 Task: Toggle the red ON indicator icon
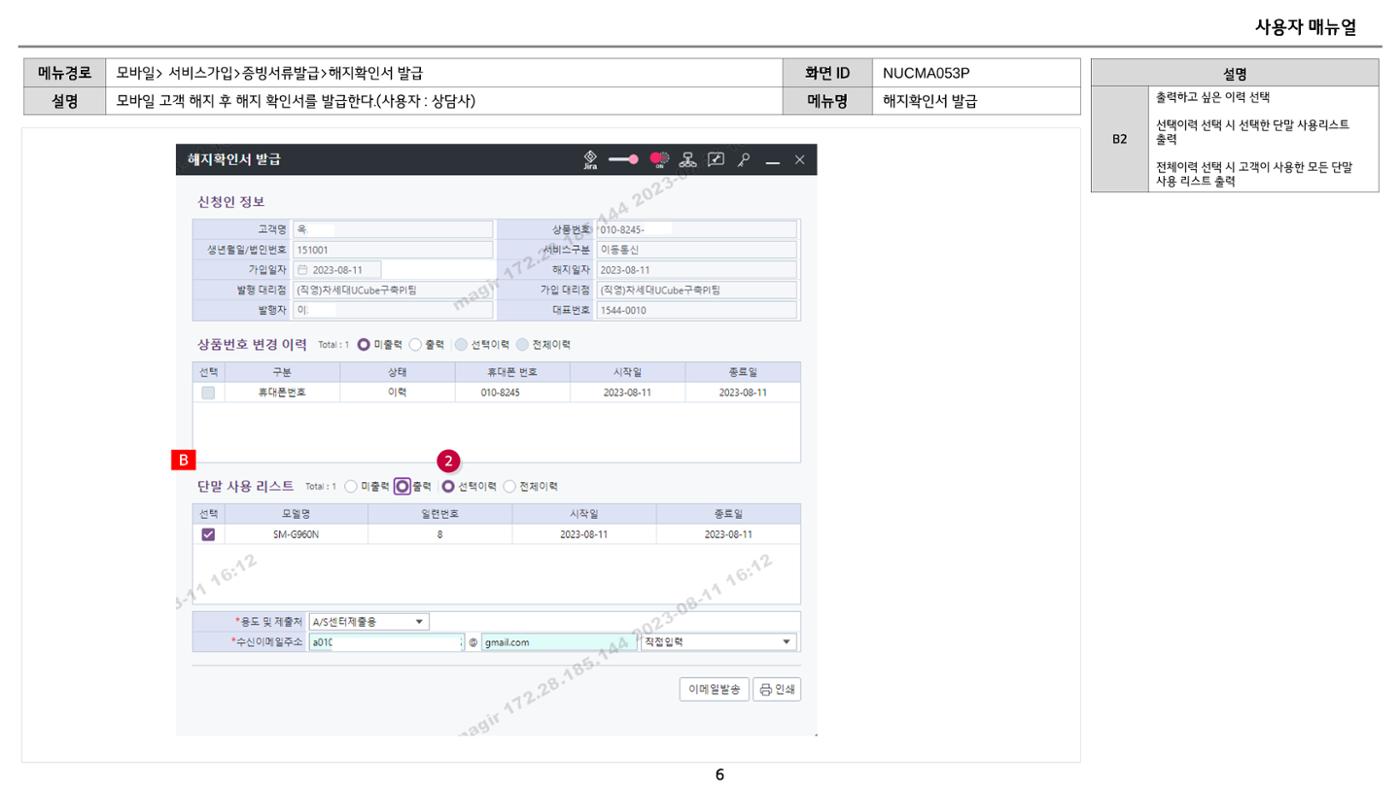point(660,160)
